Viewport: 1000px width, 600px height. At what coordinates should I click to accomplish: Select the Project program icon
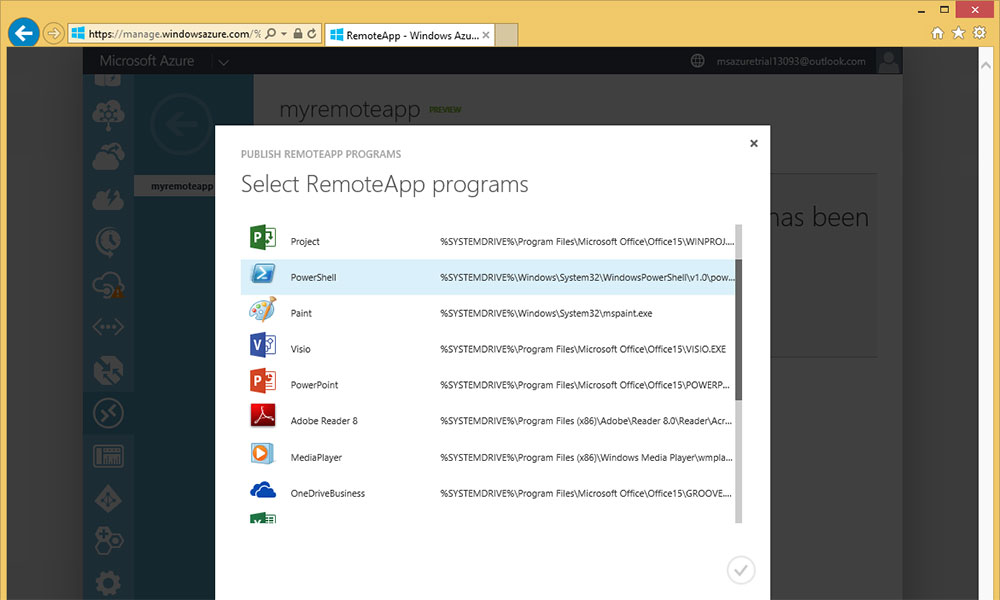(x=263, y=237)
